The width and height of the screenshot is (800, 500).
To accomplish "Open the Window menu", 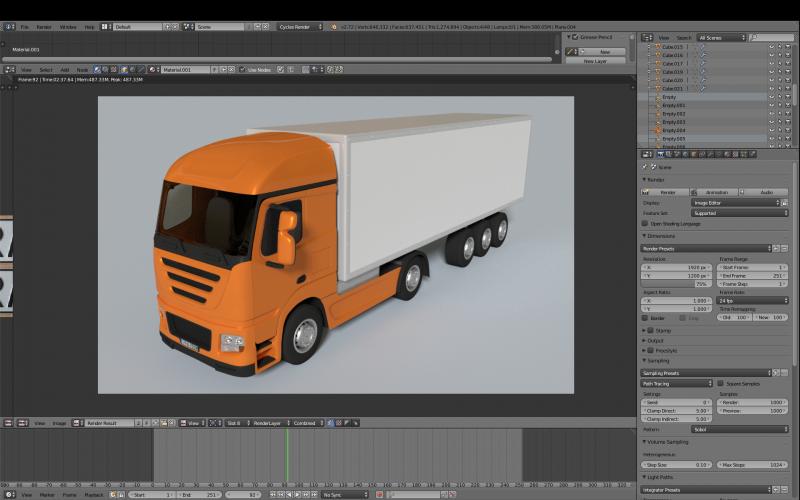I will point(68,27).
